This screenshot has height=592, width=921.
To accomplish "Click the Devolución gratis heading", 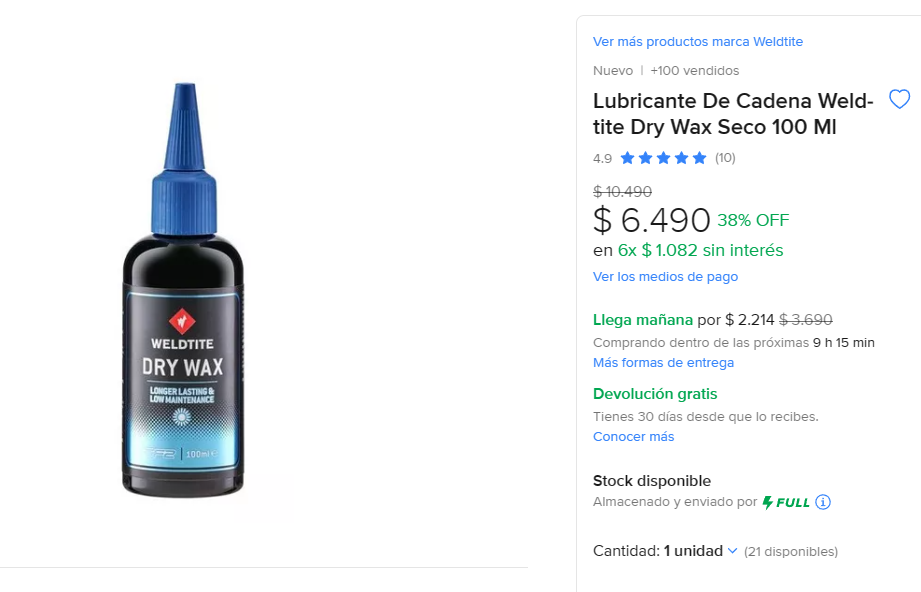I will pyautogui.click(x=655, y=394).
